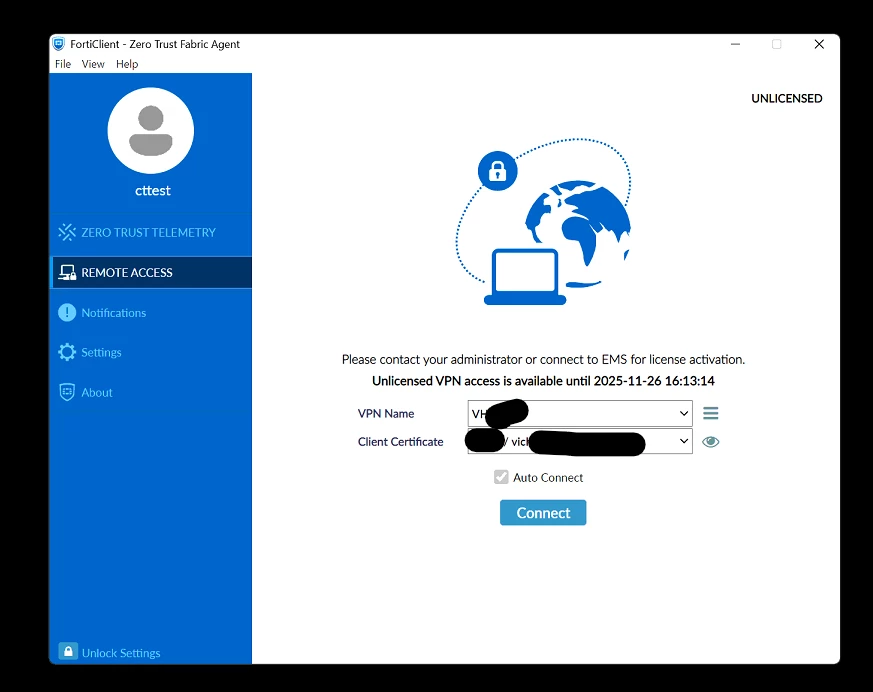Click the Connect button
The image size is (873, 692).
click(543, 513)
